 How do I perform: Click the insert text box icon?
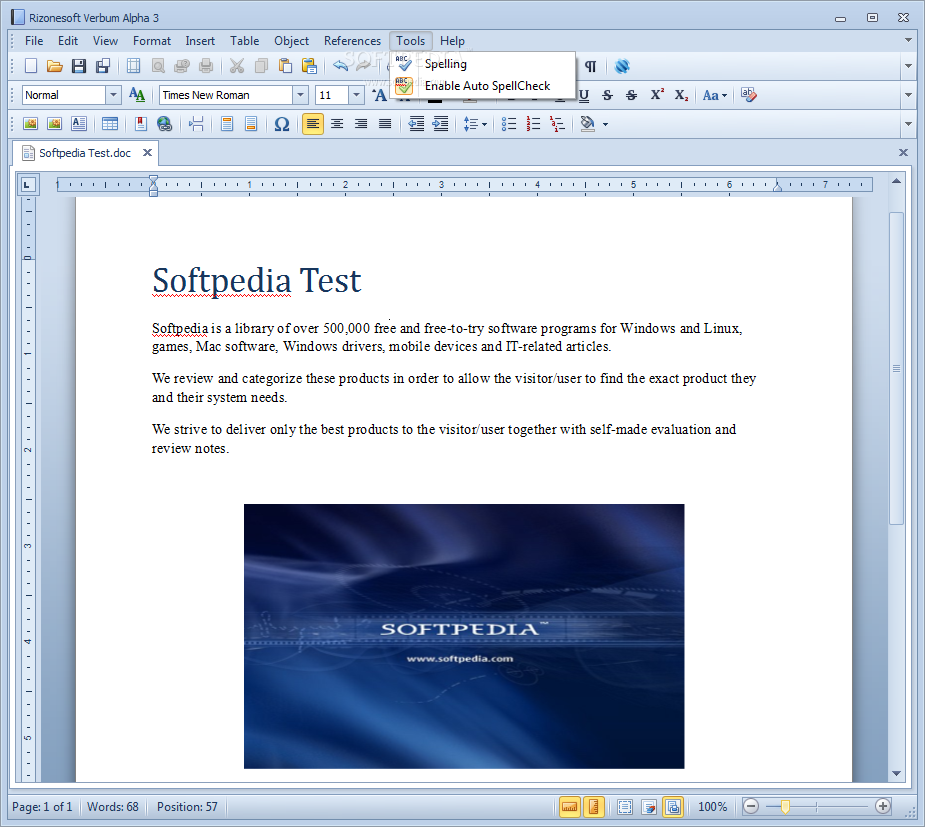(78, 124)
